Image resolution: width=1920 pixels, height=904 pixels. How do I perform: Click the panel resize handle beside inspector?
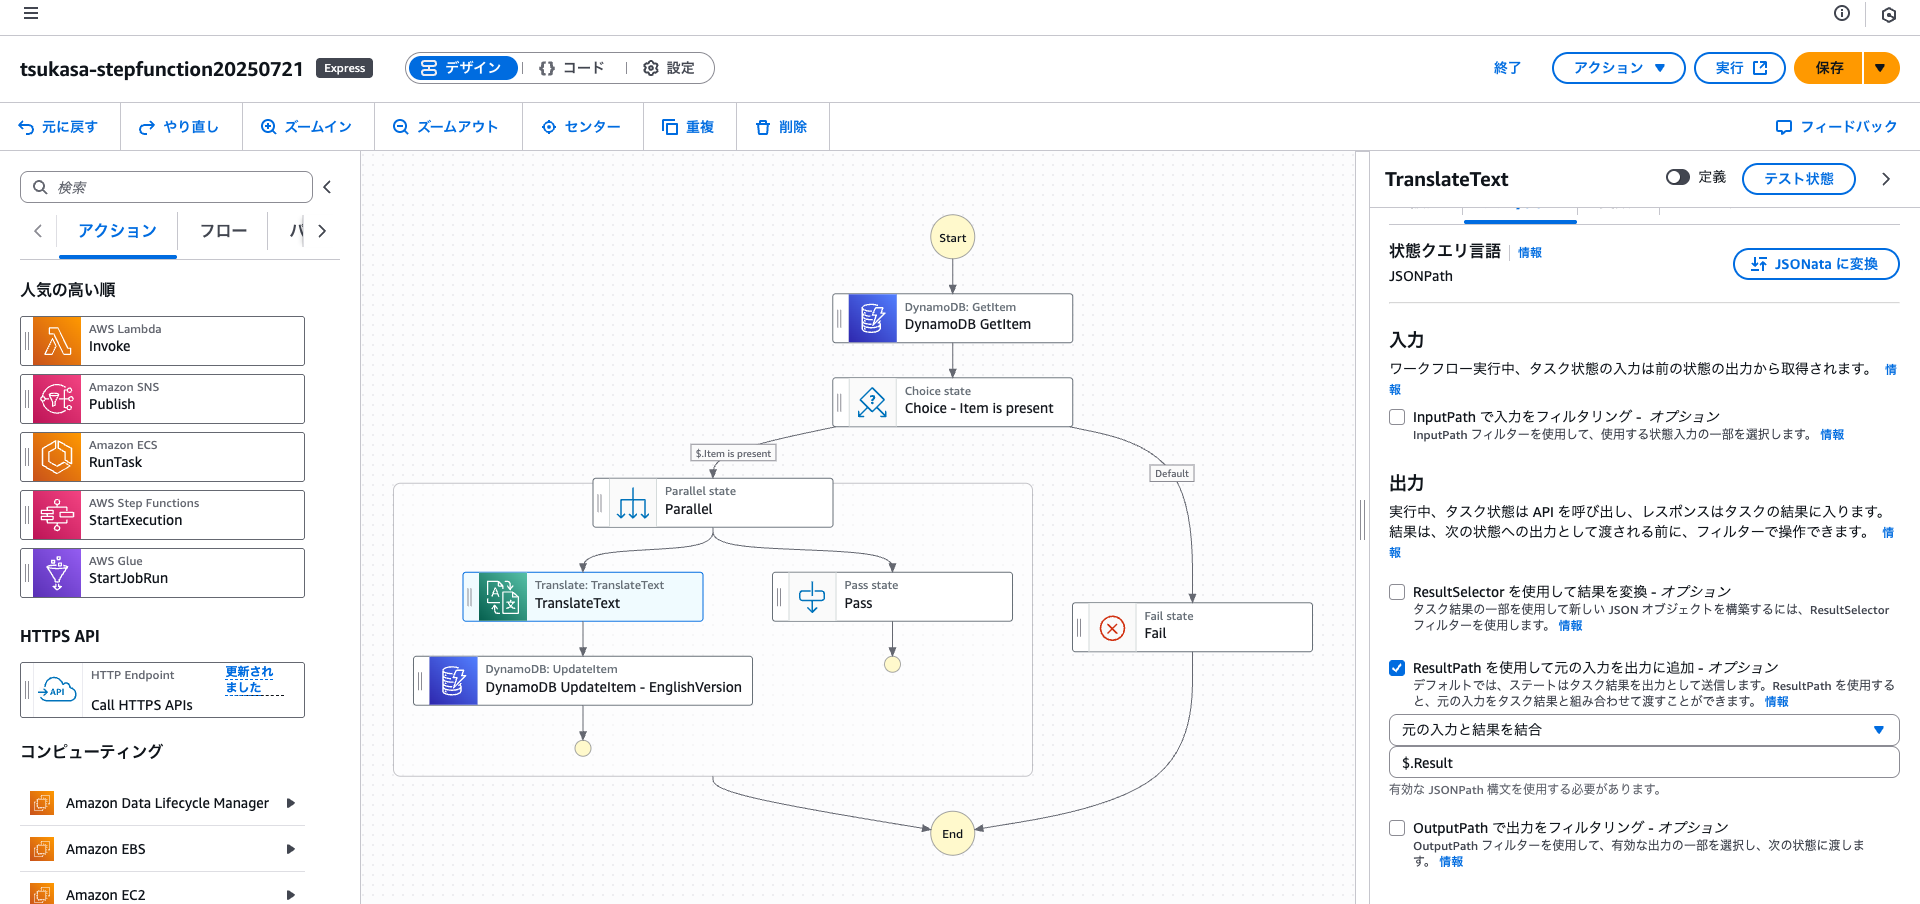click(1362, 520)
